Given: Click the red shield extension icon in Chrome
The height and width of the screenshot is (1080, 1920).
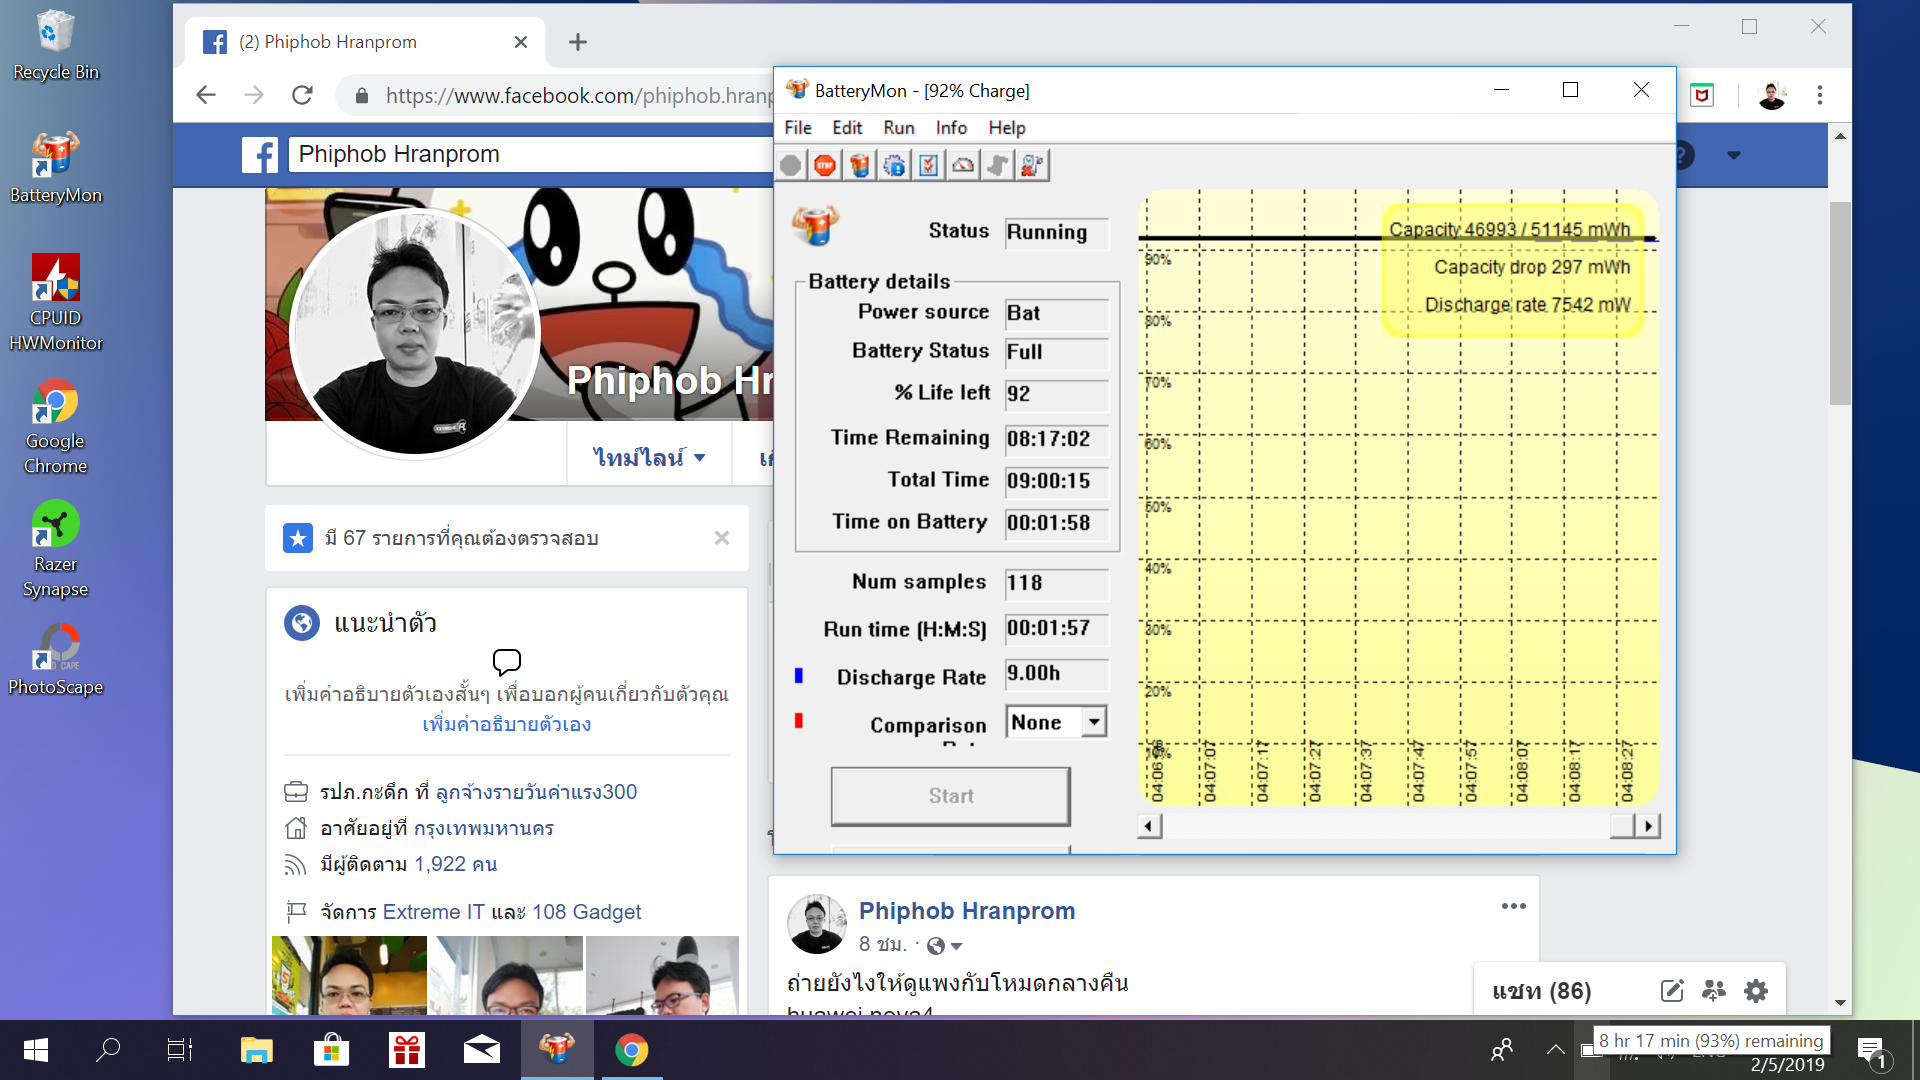Looking at the screenshot, I should 1702,95.
